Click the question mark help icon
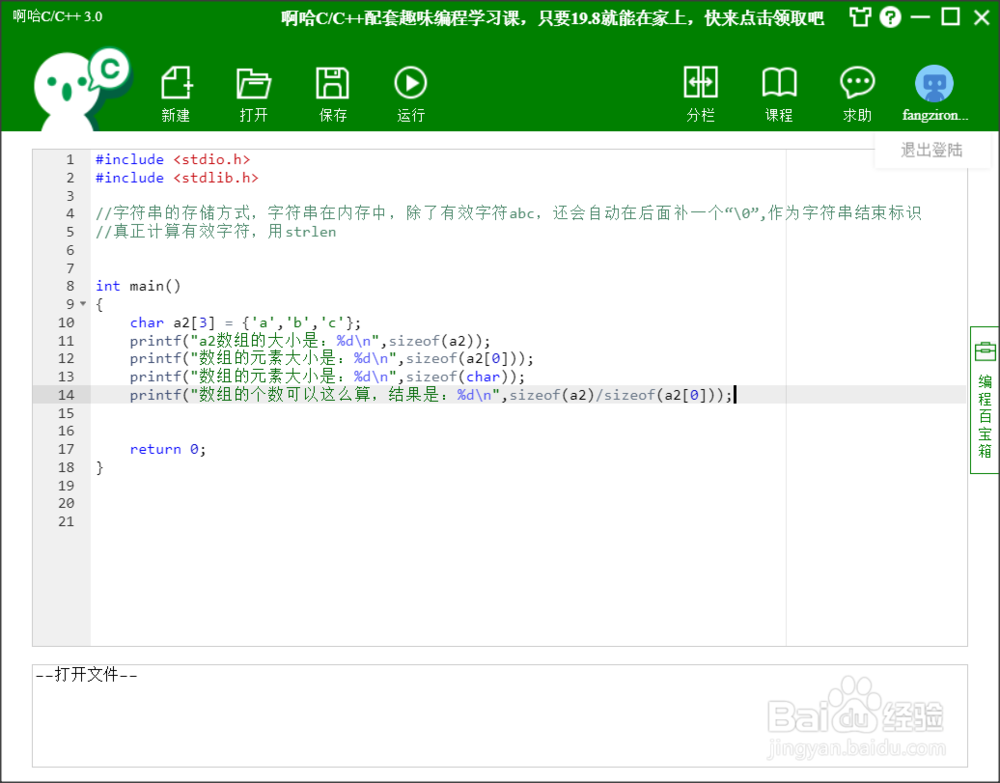The width and height of the screenshot is (1000, 783). (x=890, y=17)
